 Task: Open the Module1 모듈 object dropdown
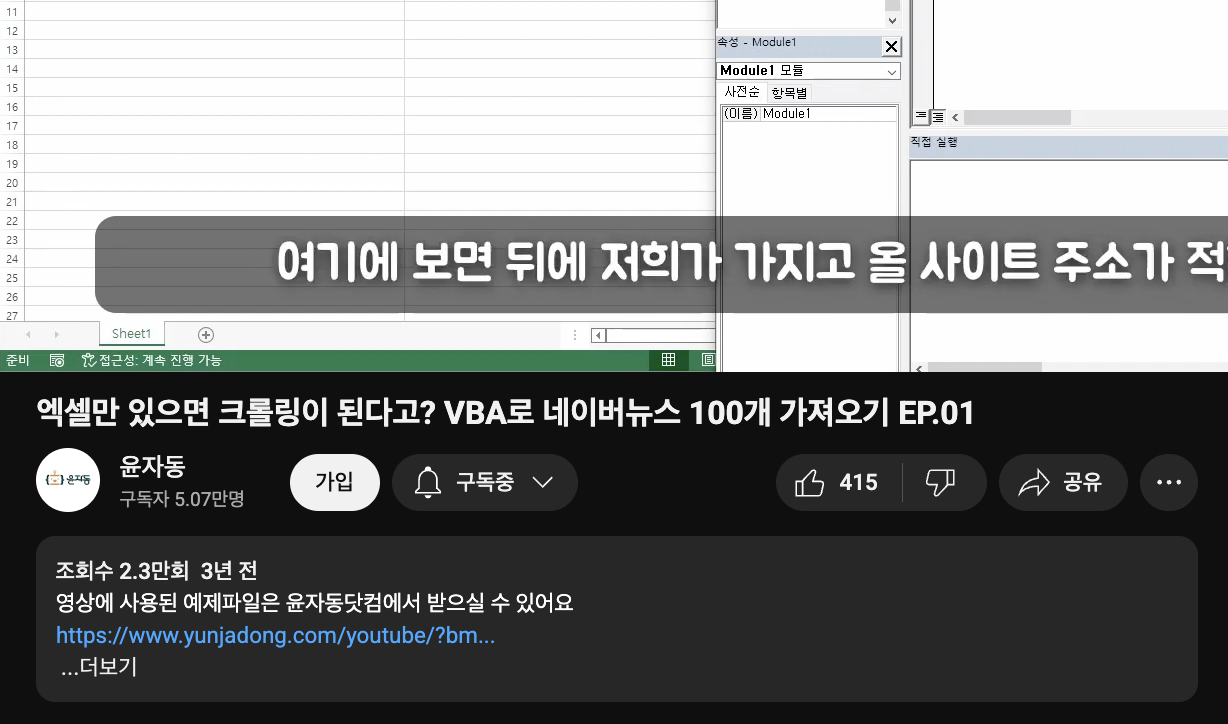click(x=892, y=71)
